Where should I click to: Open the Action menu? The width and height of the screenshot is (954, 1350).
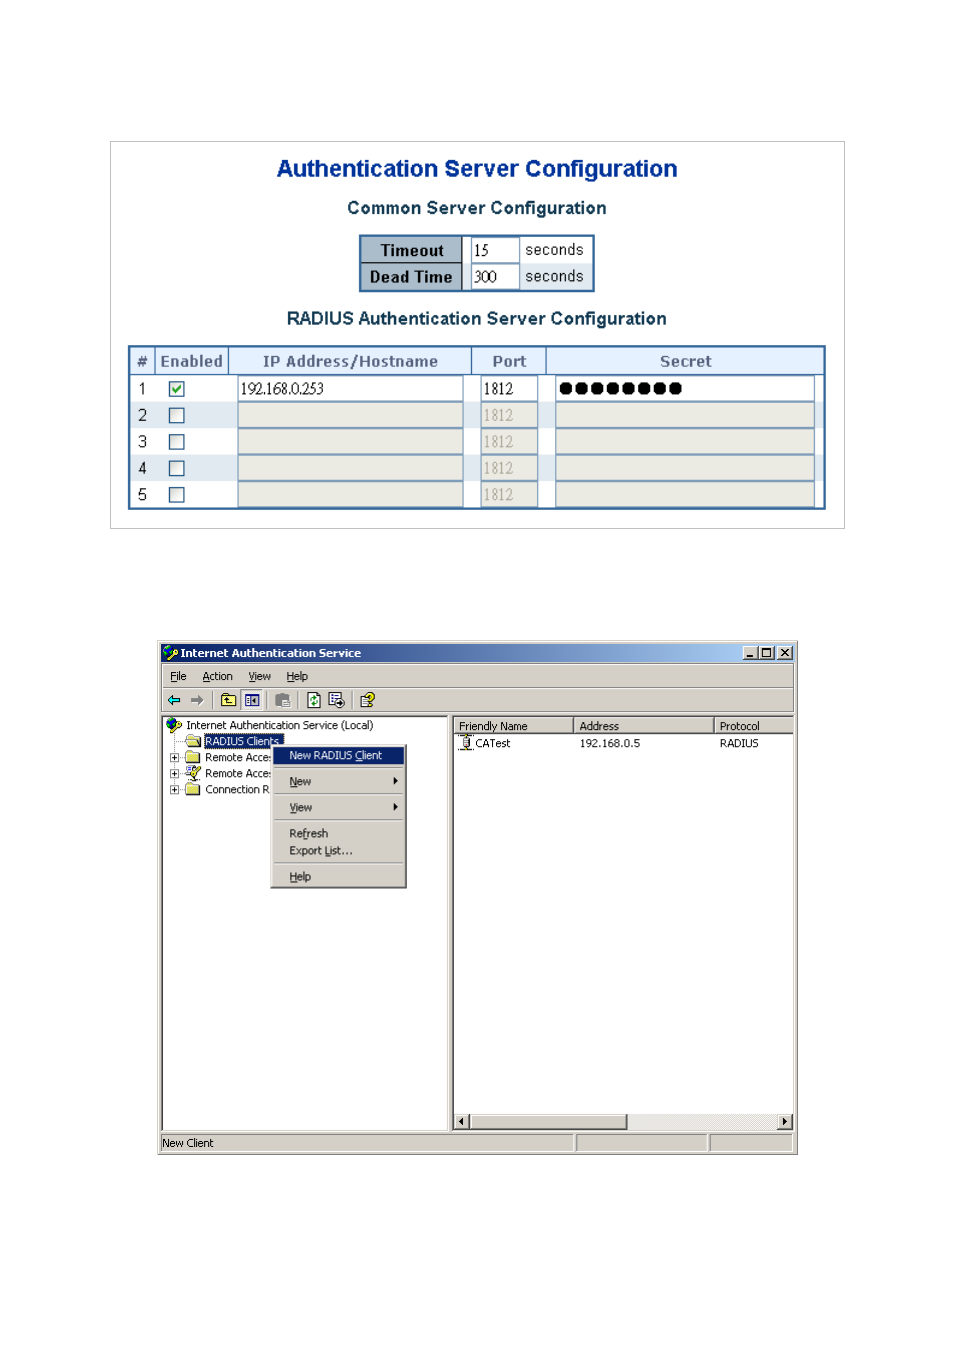coord(217,677)
